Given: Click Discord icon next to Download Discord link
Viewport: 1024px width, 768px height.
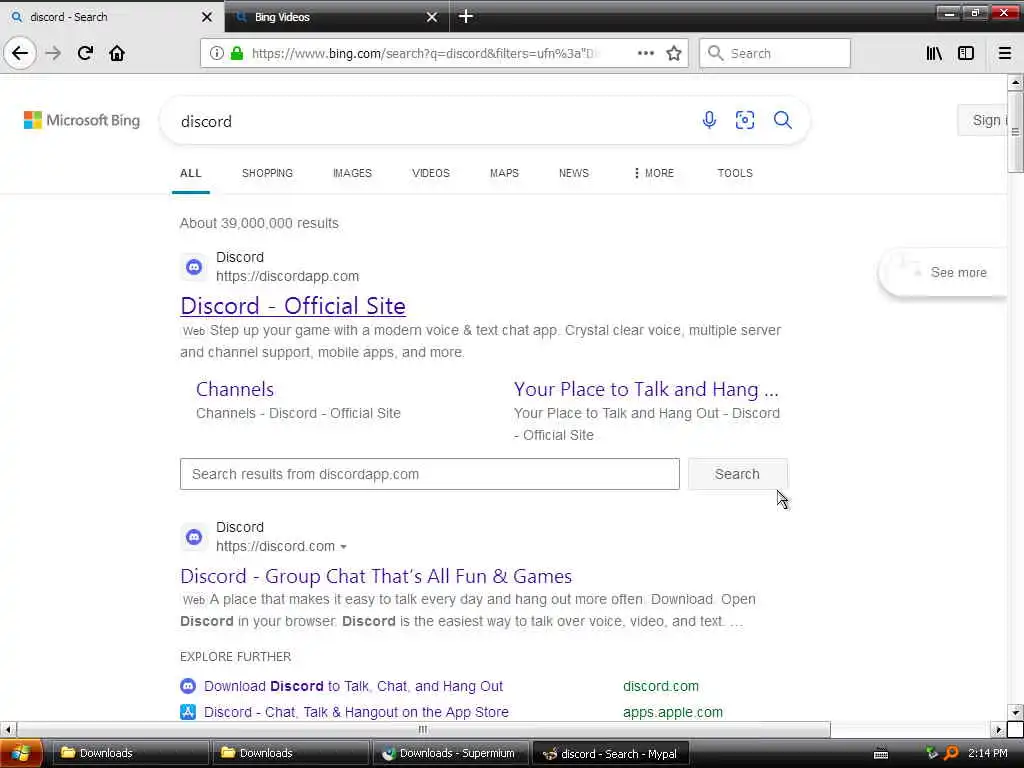Looking at the screenshot, I should tap(188, 686).
